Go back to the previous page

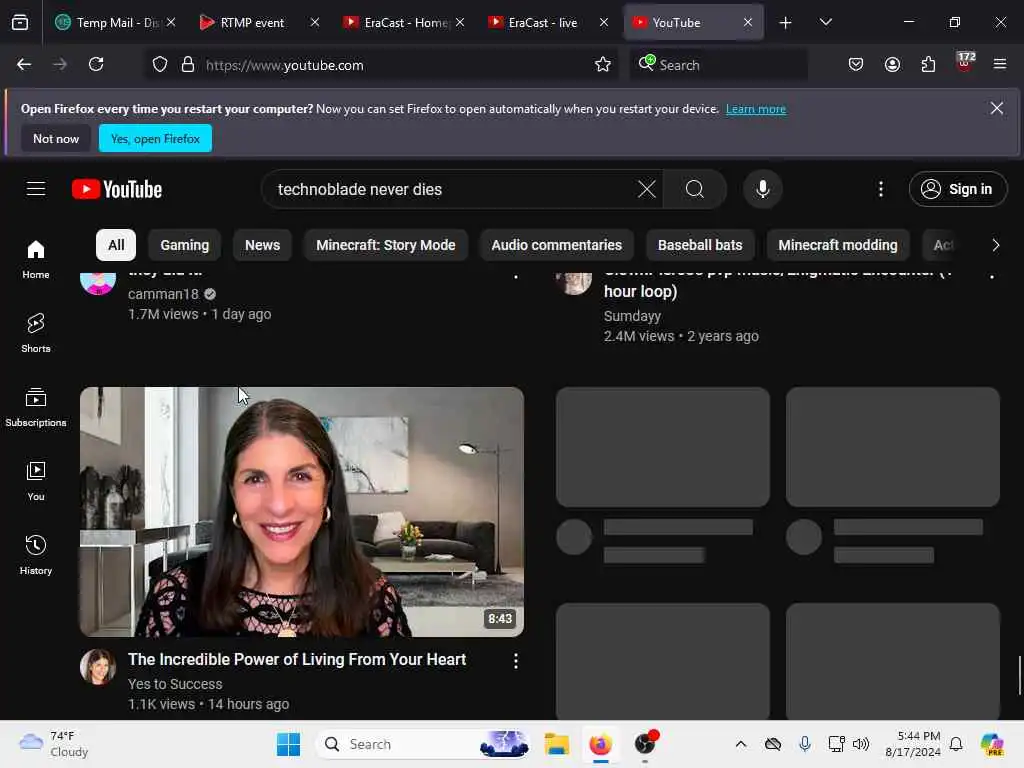(x=24, y=65)
